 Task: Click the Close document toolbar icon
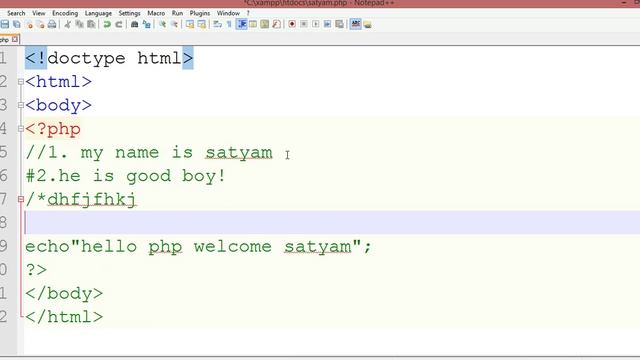click(x=29, y=24)
